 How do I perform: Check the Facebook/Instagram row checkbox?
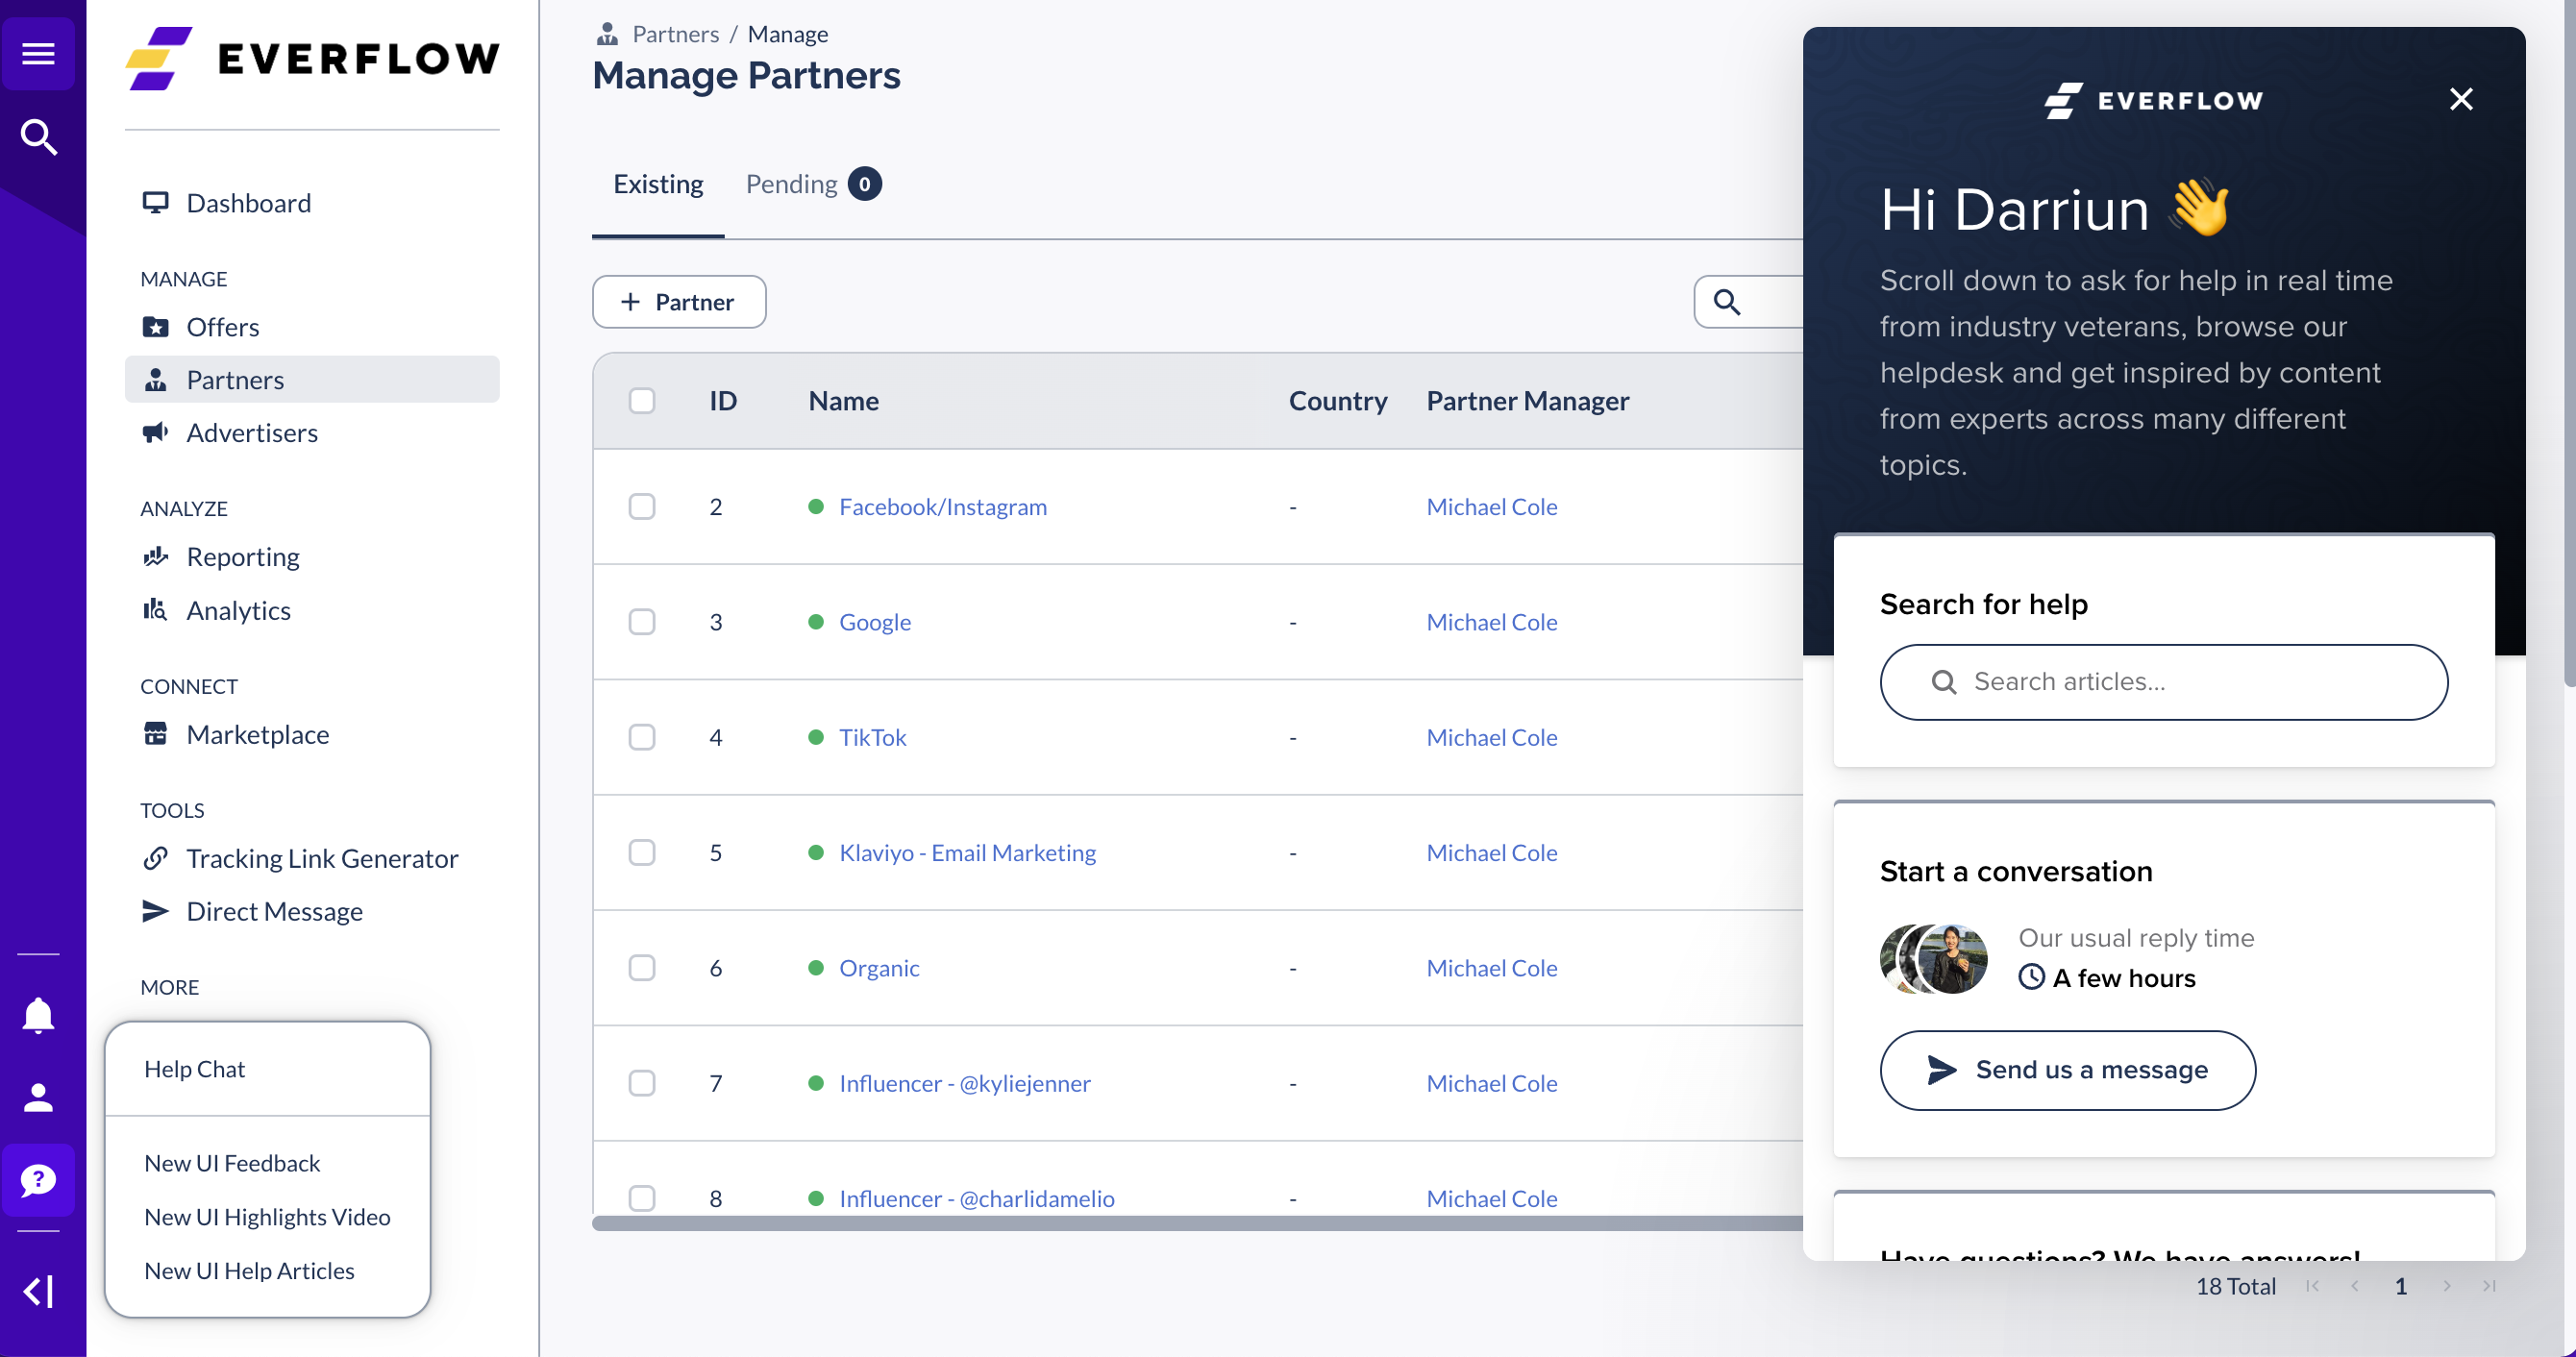point(642,507)
